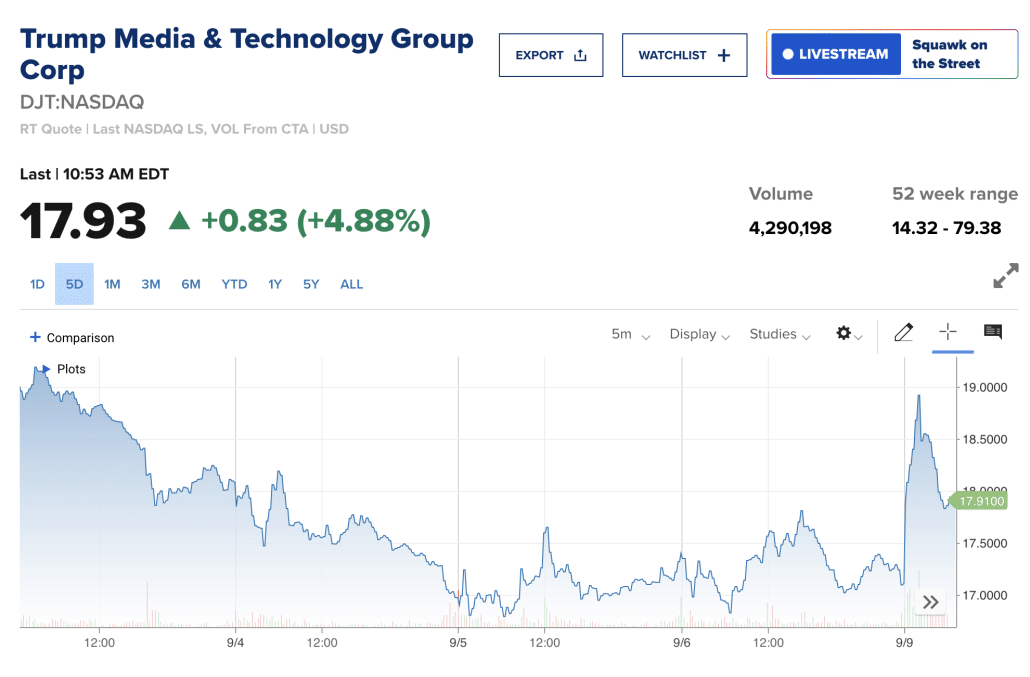Open chart settings gear menu

[848, 334]
